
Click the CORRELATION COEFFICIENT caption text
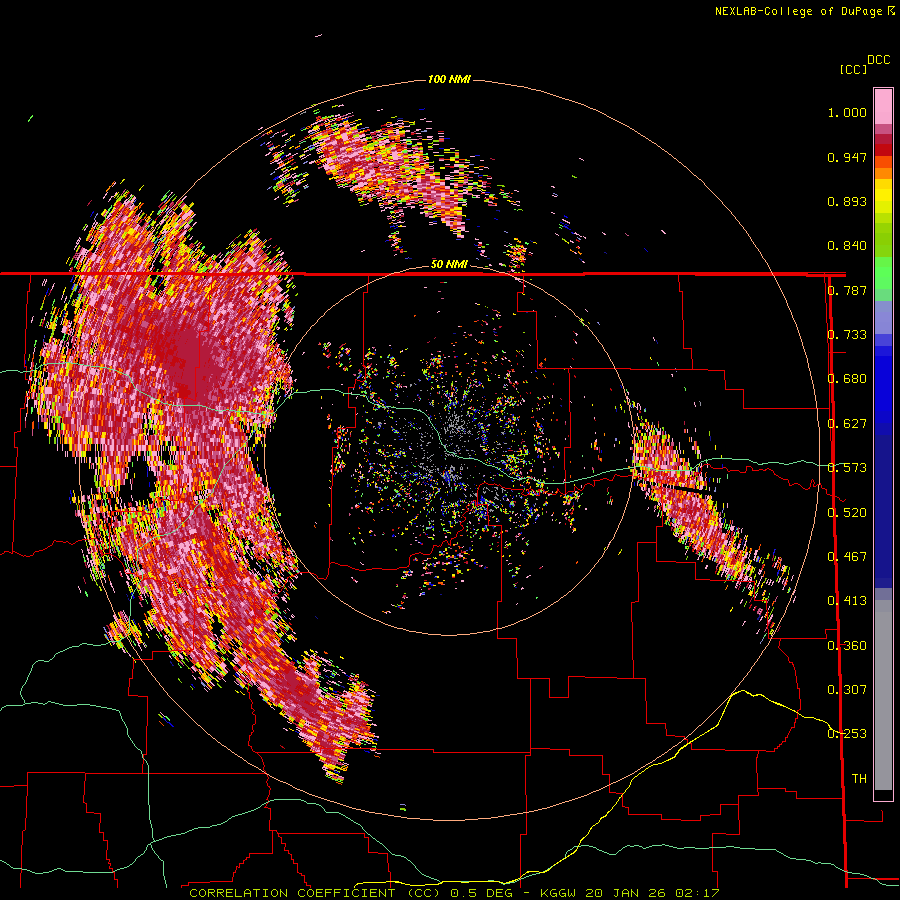tap(314, 893)
